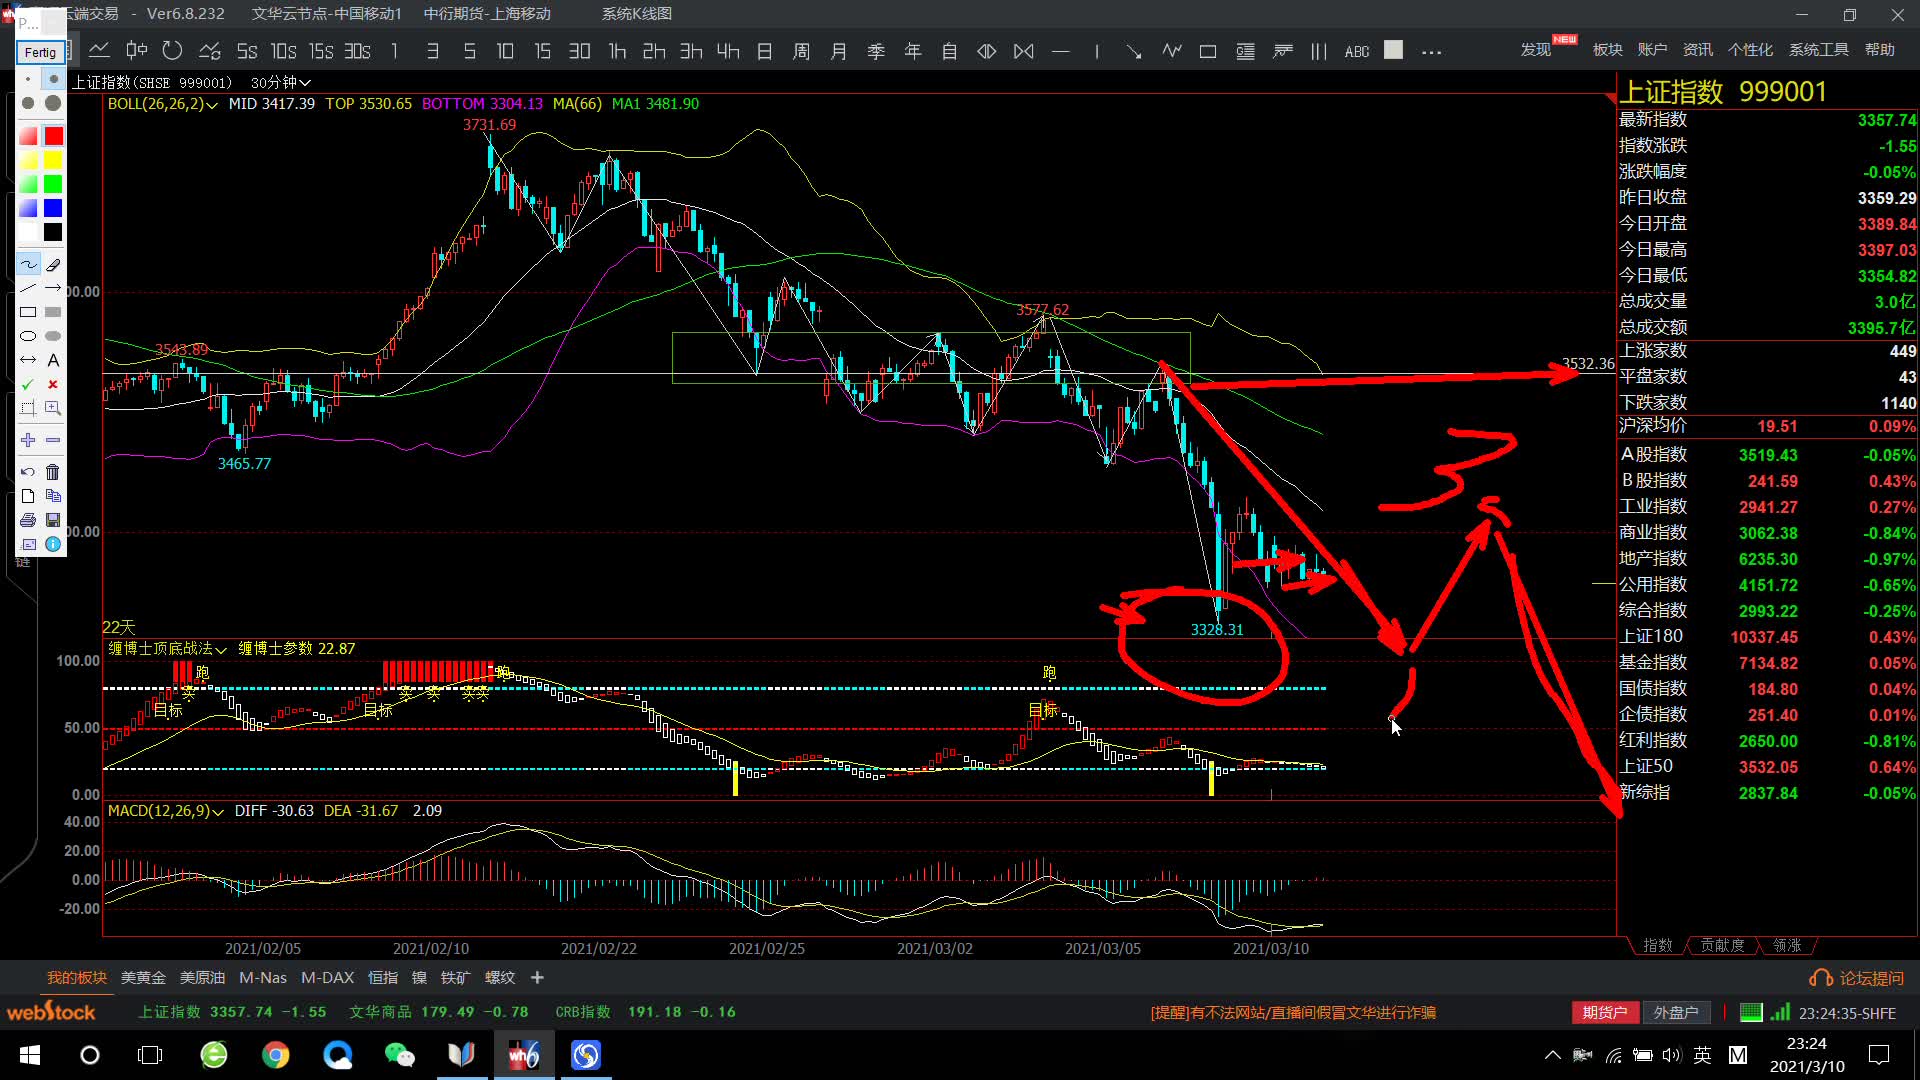The image size is (1920, 1080).
Task: Click the 外盘户 account button
Action: [x=1676, y=1013]
